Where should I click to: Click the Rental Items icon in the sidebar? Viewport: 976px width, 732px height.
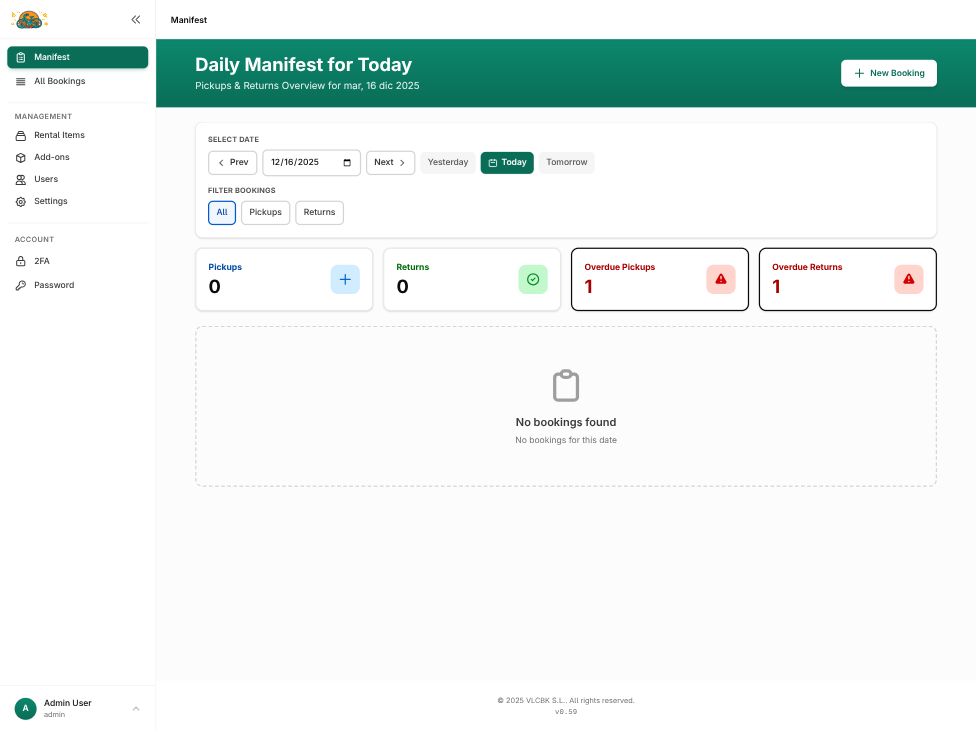click(x=20, y=135)
